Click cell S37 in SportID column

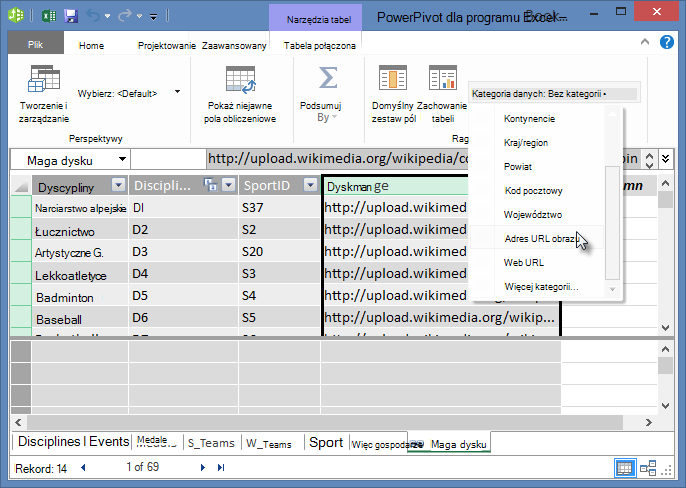(280, 207)
